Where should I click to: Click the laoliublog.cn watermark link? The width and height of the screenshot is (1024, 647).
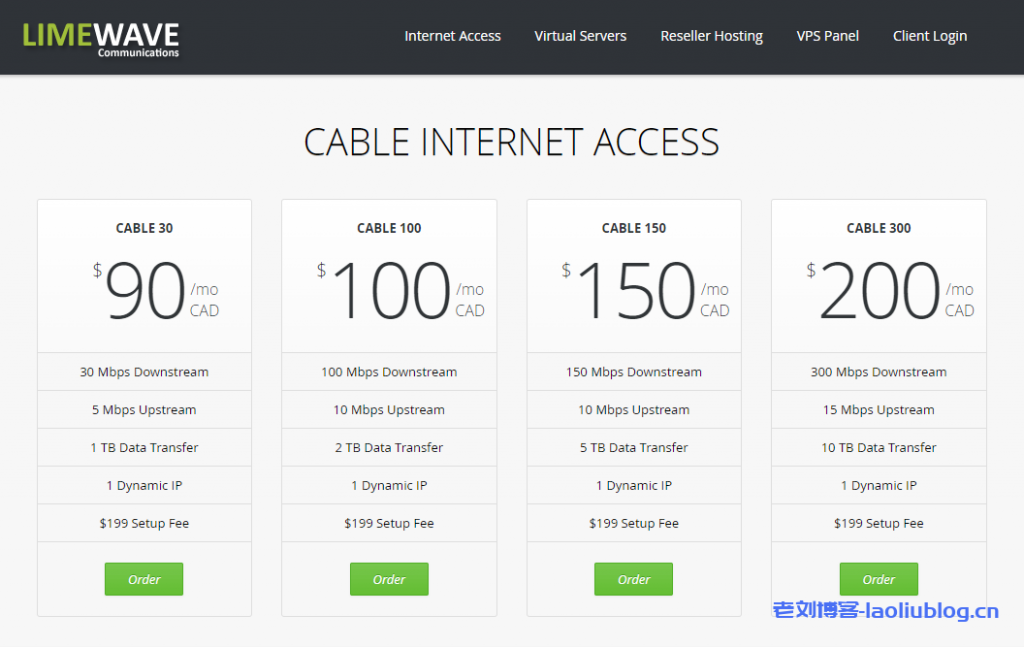(885, 610)
